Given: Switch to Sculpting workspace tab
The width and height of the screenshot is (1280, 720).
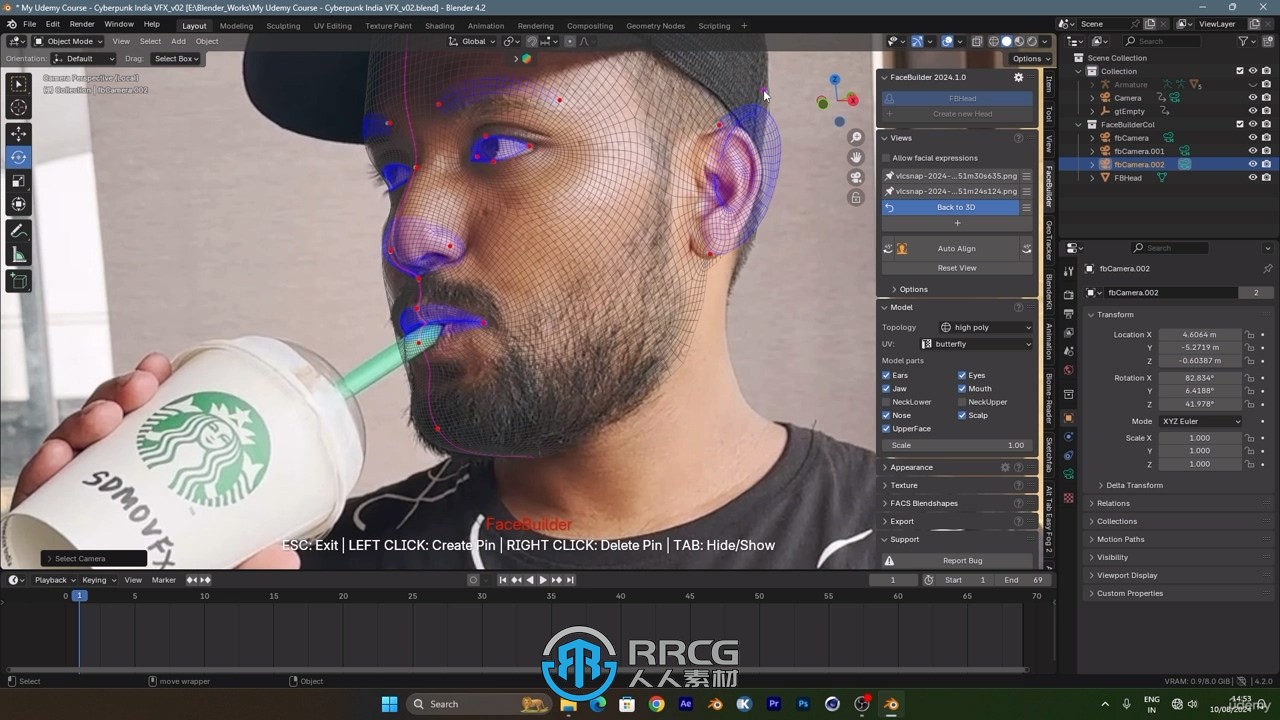Looking at the screenshot, I should tap(283, 26).
